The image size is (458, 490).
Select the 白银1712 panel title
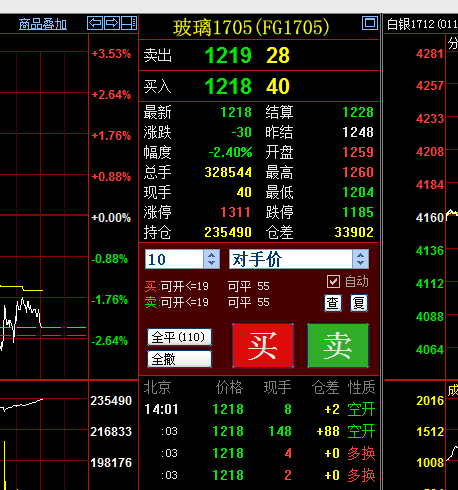[x=422, y=24]
